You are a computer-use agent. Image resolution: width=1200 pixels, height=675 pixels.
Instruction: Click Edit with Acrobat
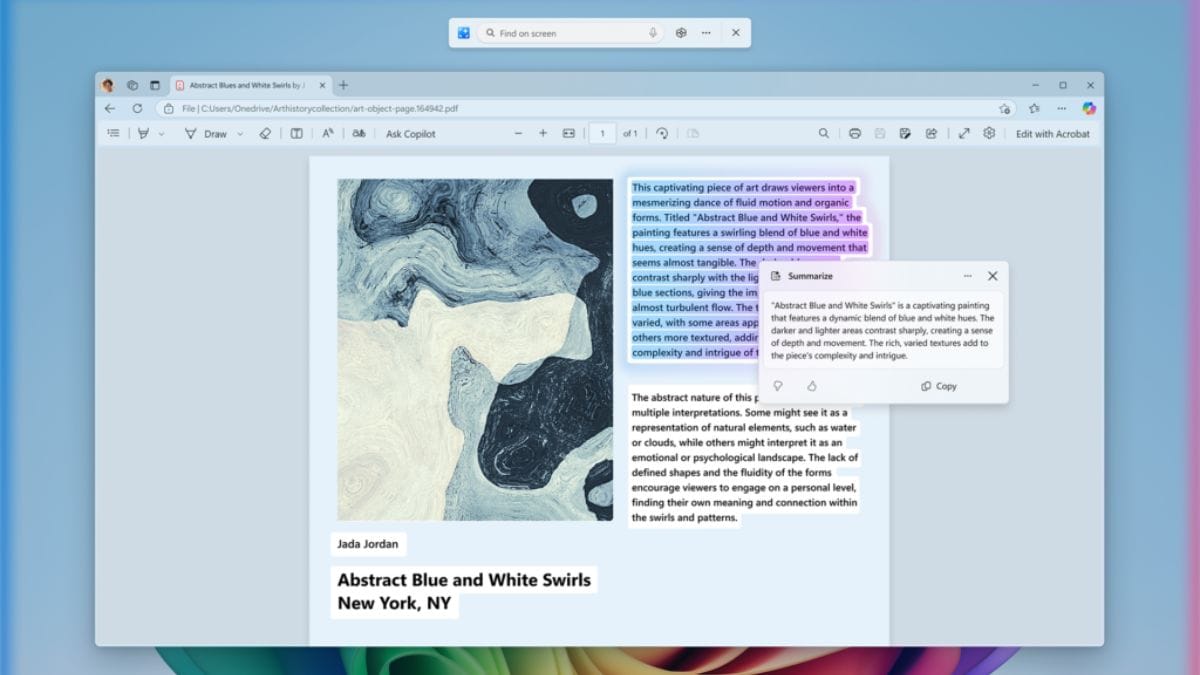point(1053,134)
